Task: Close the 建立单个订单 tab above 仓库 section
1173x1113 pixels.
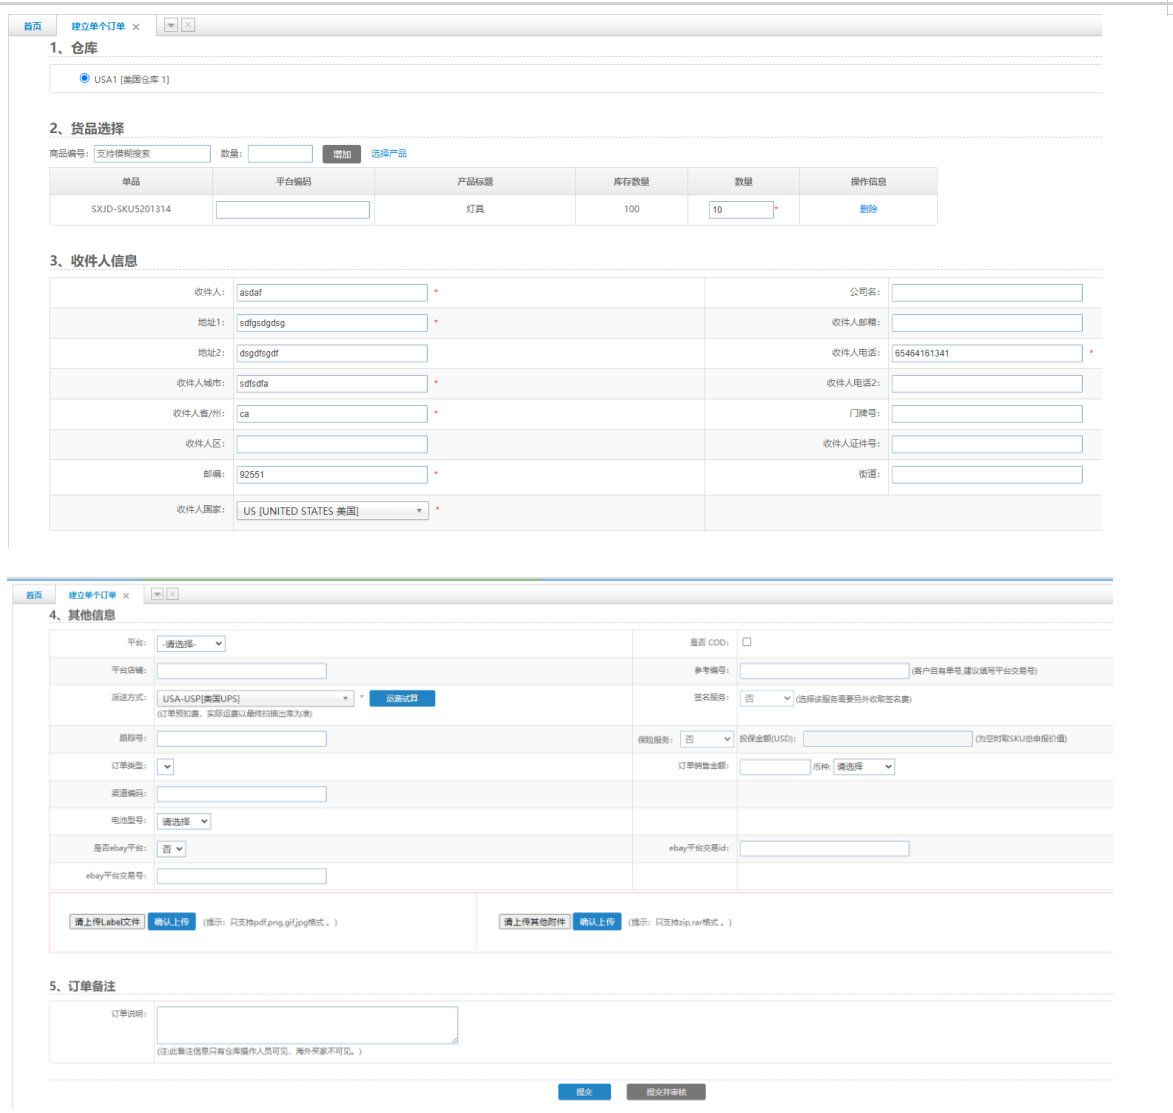Action: [x=136, y=27]
